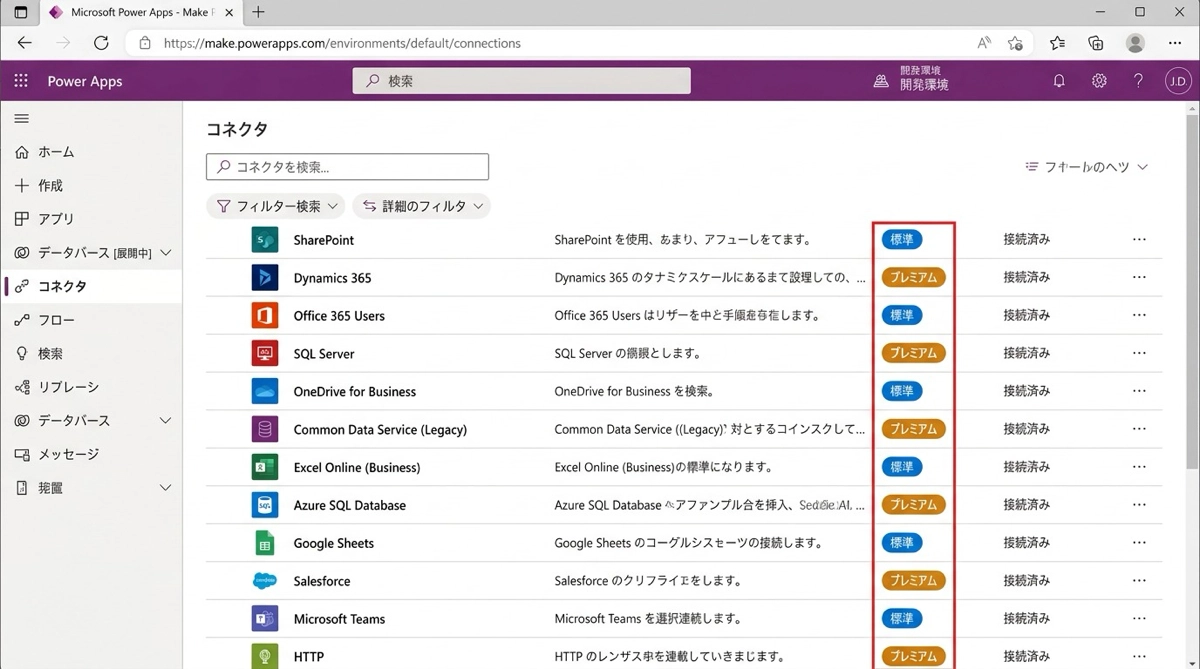Screen dimensions: 1200x669
Task: Click the SQL Server connector icon
Action: tap(265, 354)
